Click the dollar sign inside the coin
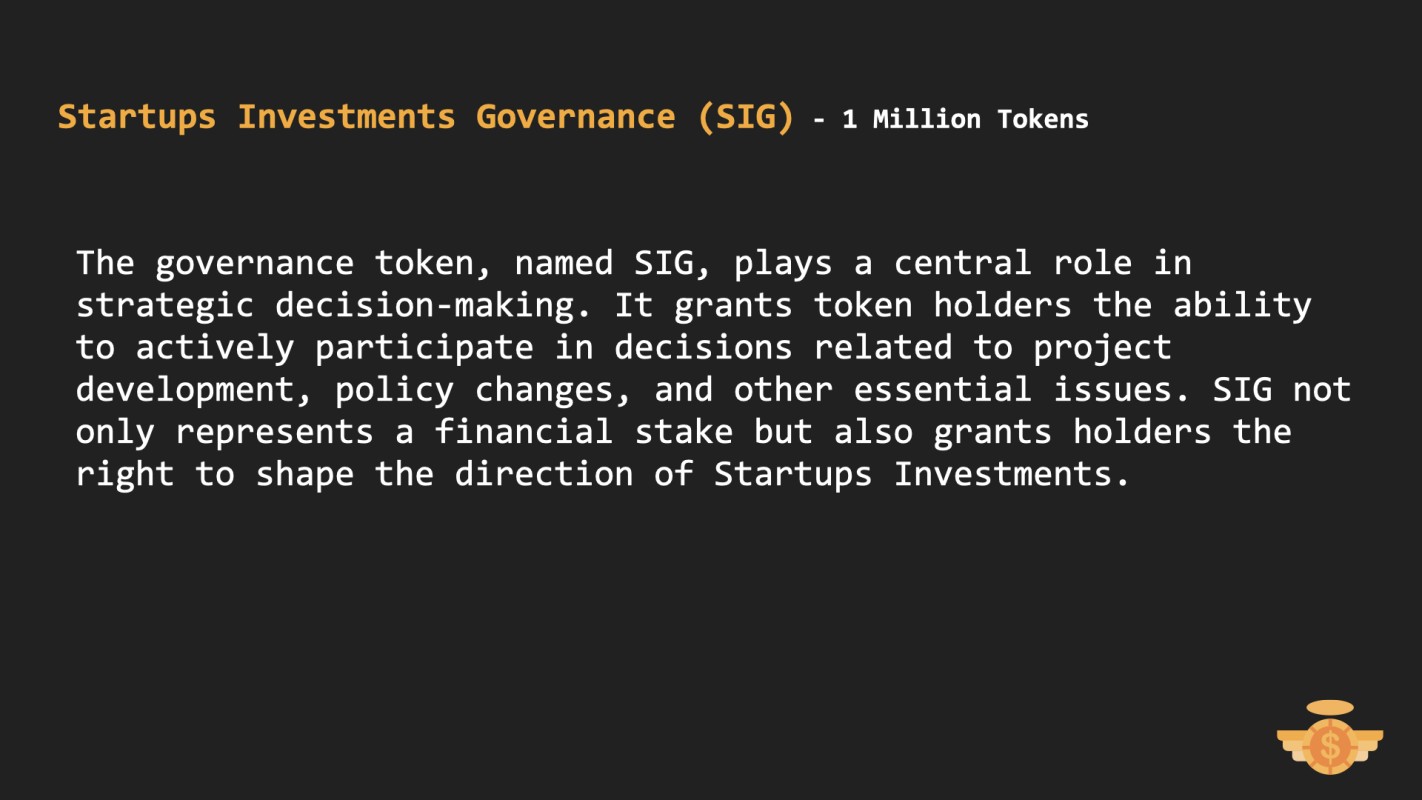 1330,746
